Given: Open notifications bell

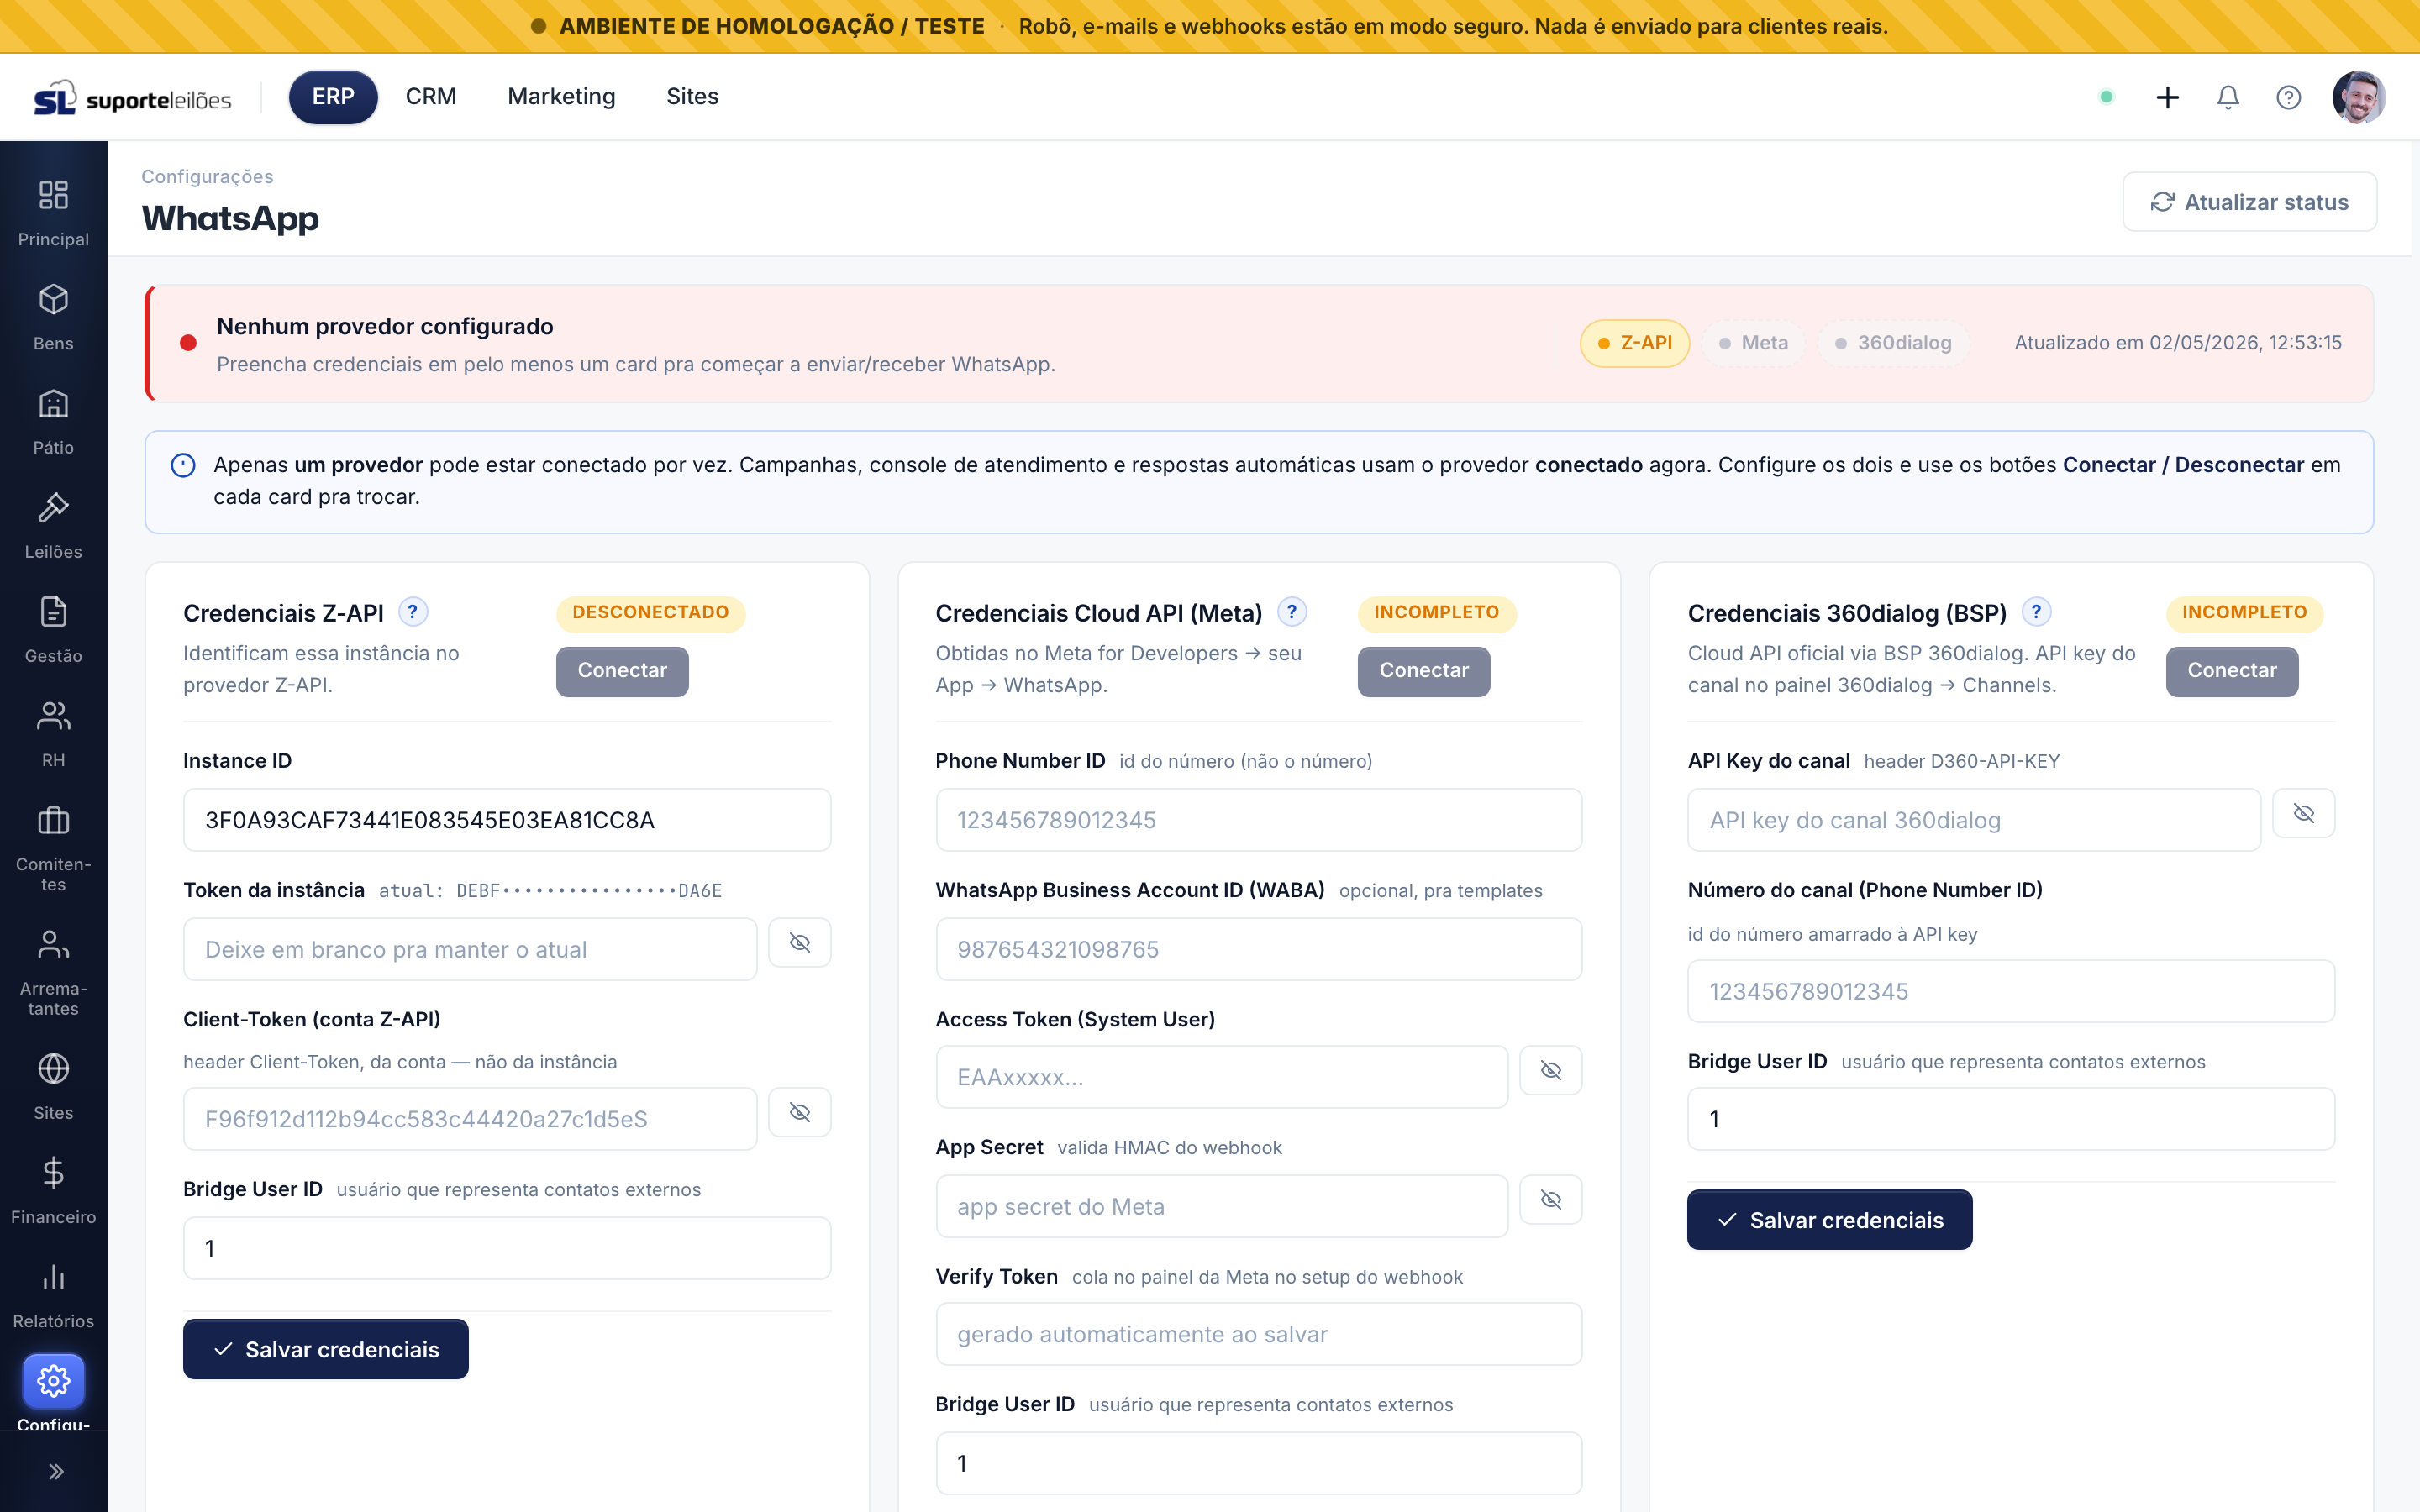Looking at the screenshot, I should click(2228, 97).
